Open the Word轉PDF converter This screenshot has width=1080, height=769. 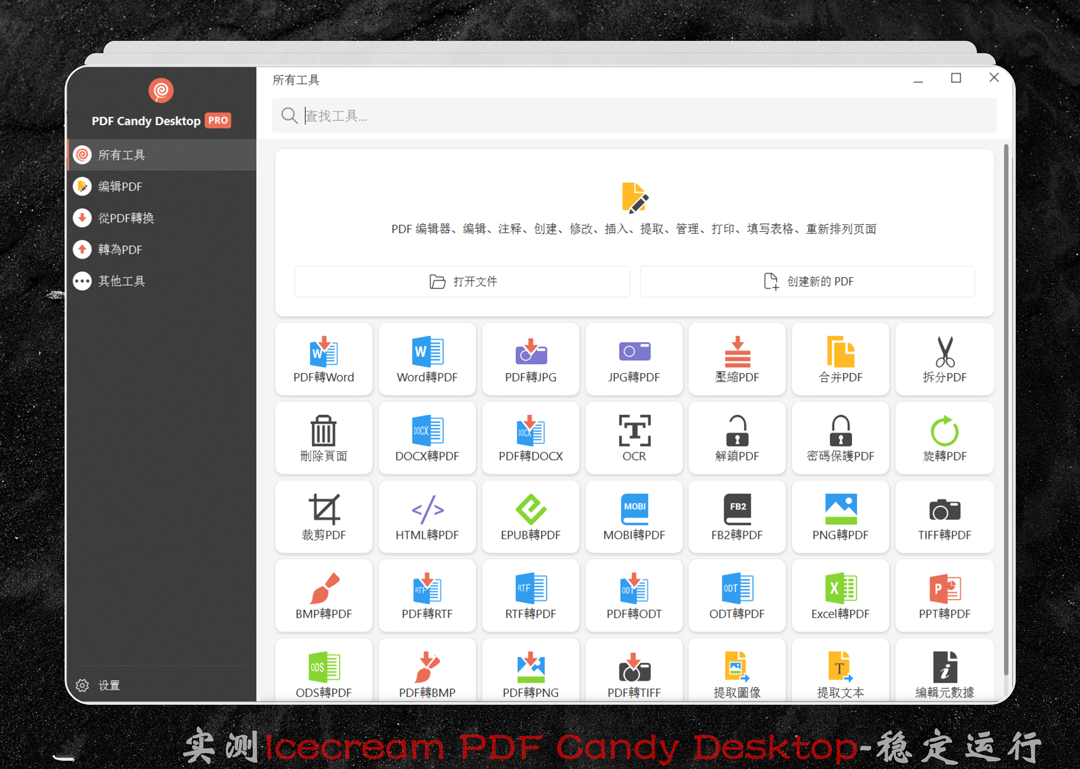coord(427,359)
